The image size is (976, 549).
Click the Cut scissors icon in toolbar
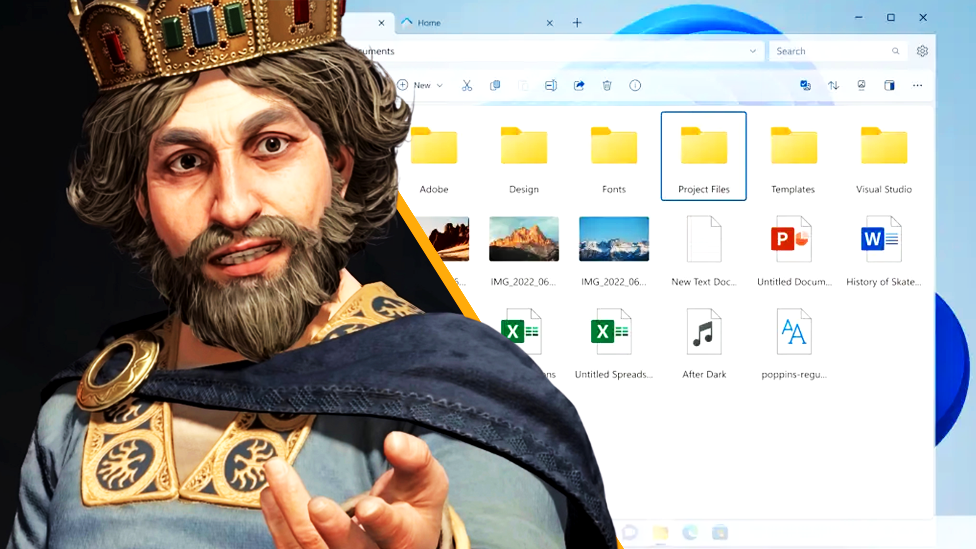(467, 85)
